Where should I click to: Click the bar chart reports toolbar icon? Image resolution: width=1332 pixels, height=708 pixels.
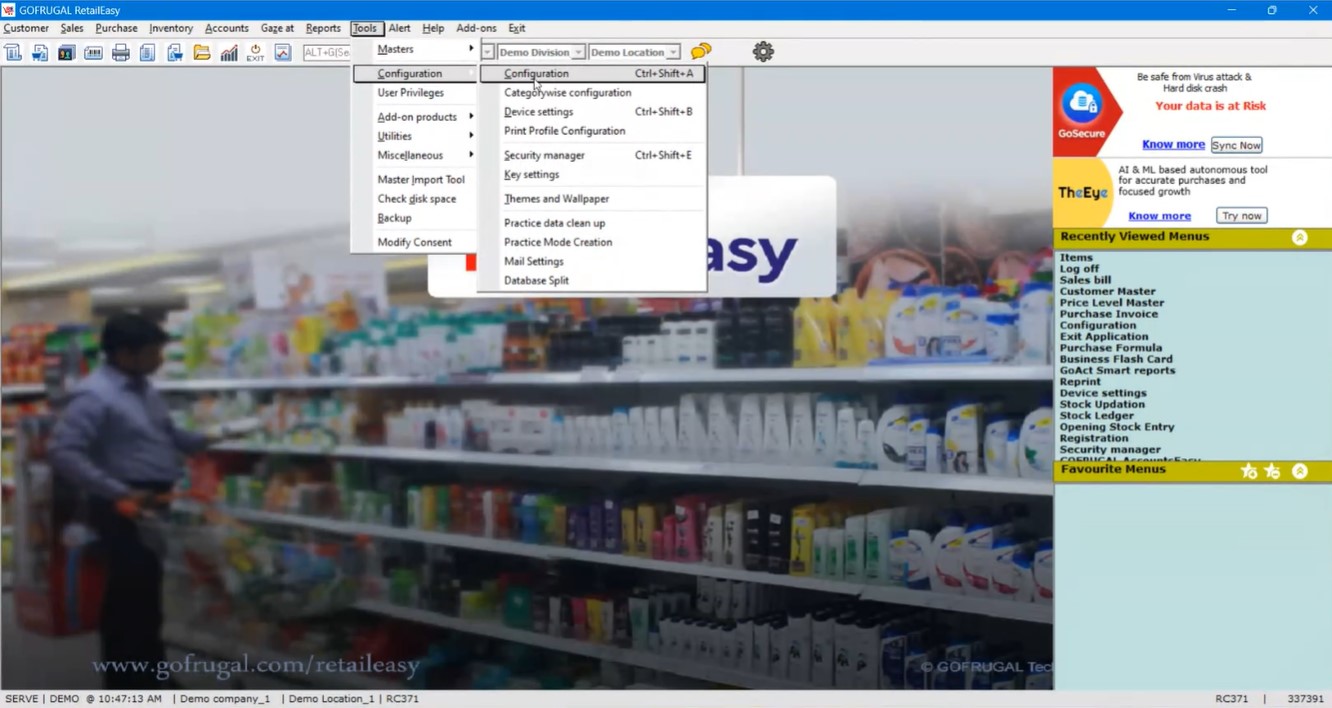(228, 52)
